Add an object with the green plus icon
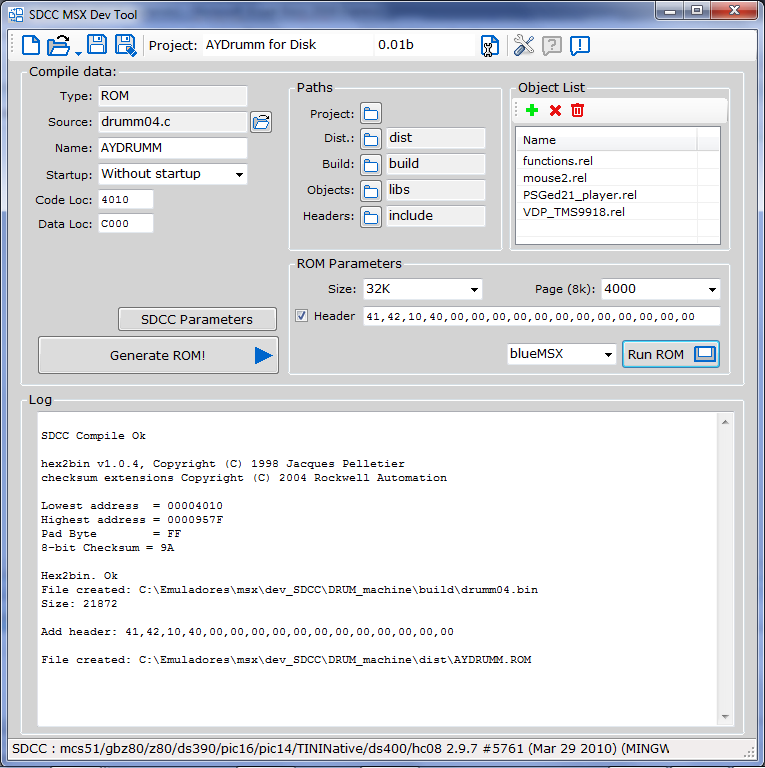 (532, 110)
